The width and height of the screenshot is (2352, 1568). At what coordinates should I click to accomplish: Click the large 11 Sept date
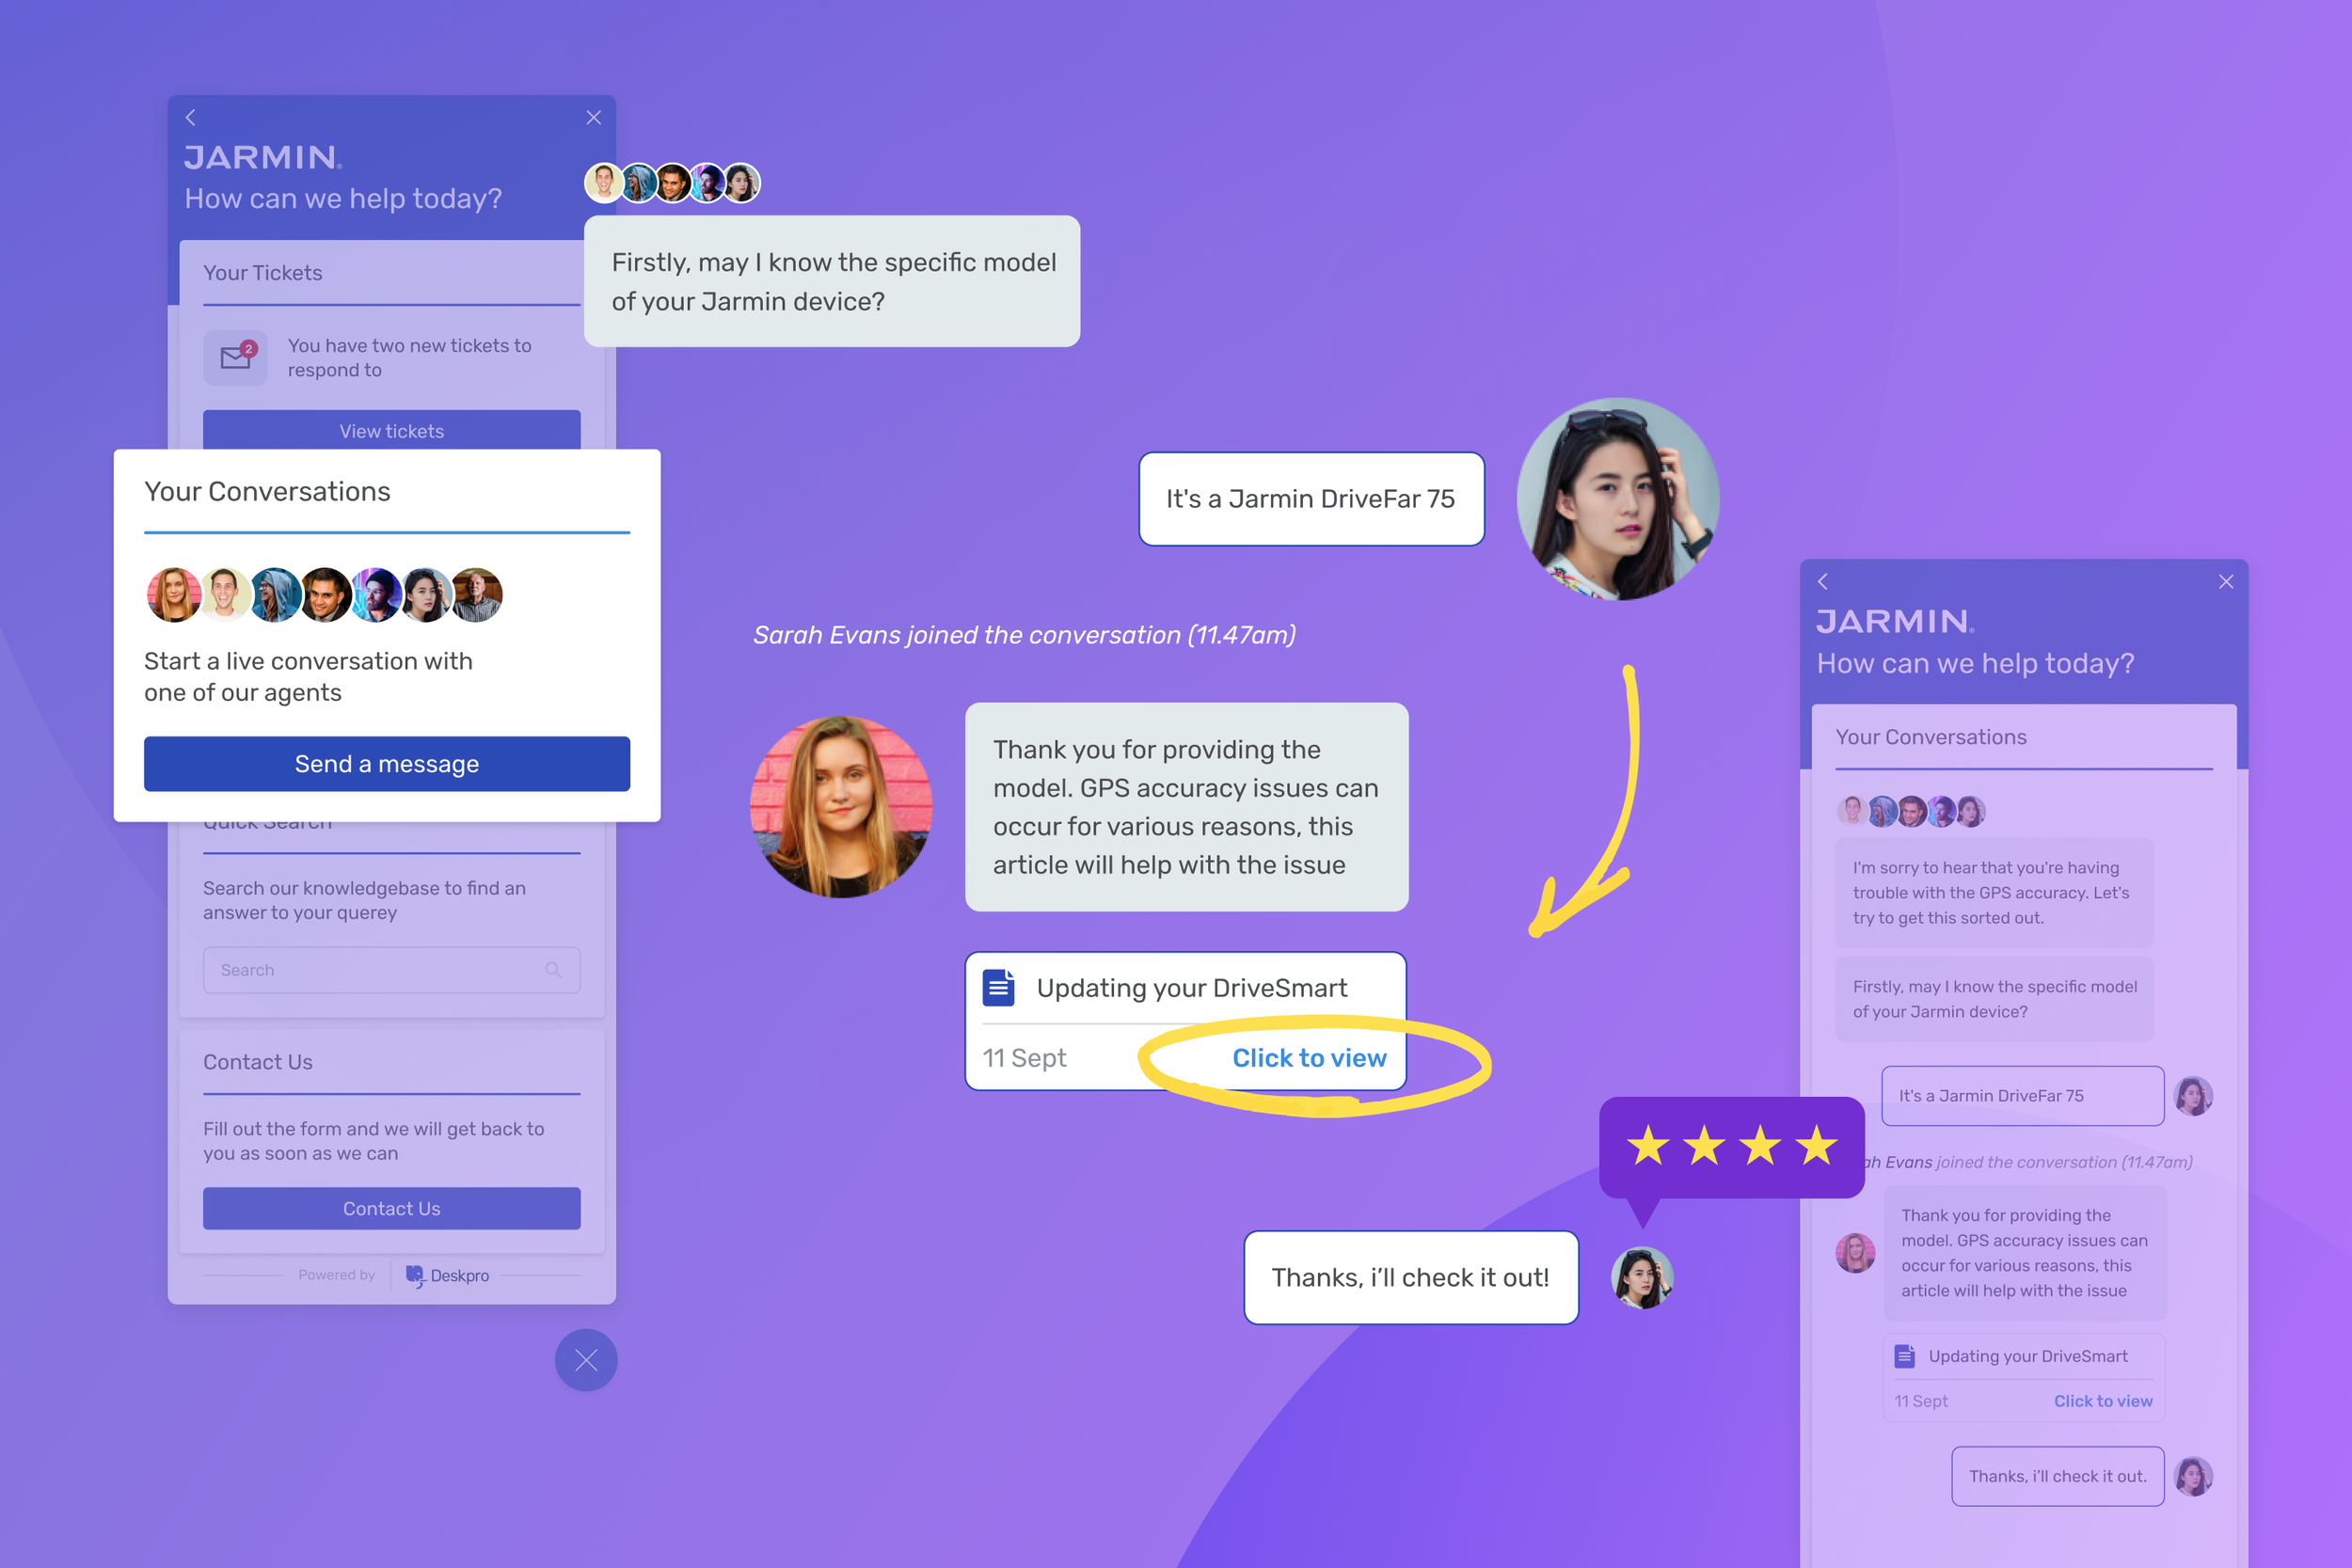1024,1057
